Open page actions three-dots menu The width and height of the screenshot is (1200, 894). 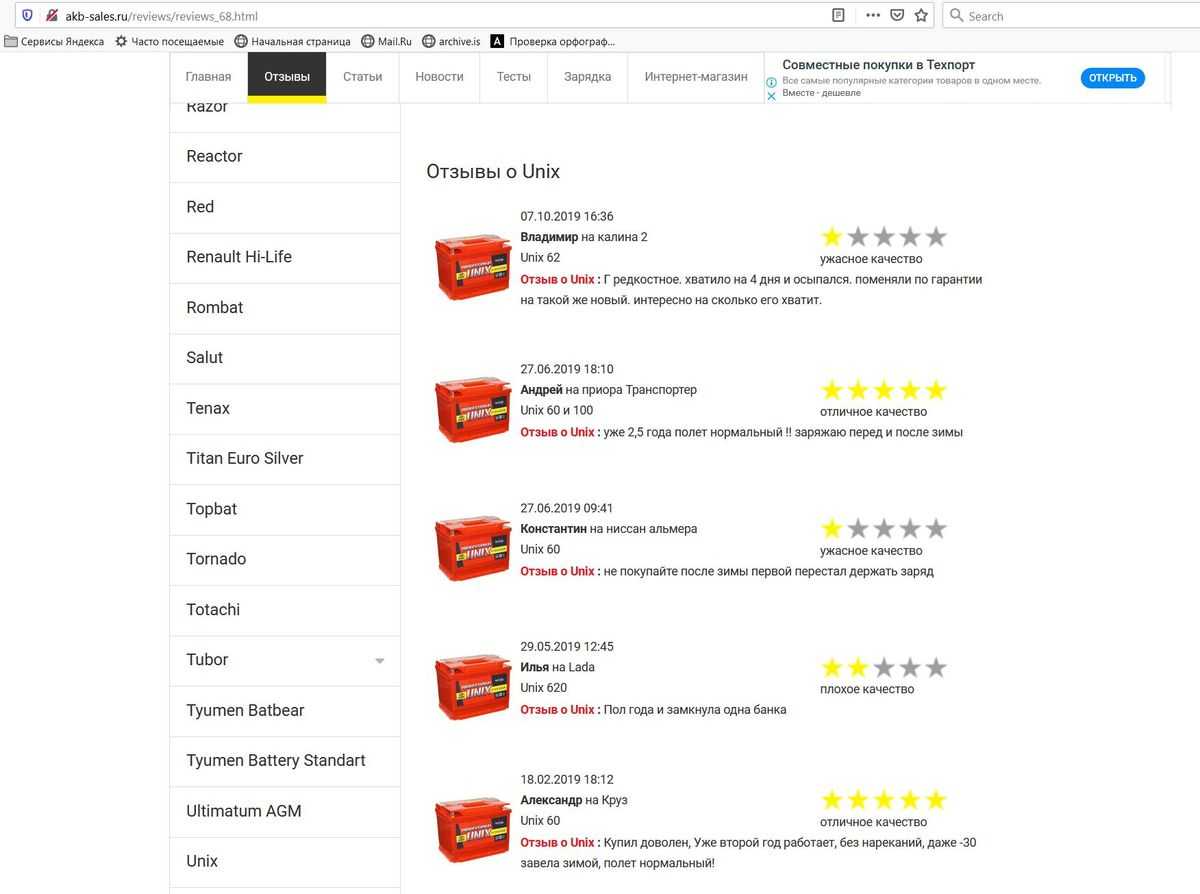click(x=873, y=16)
